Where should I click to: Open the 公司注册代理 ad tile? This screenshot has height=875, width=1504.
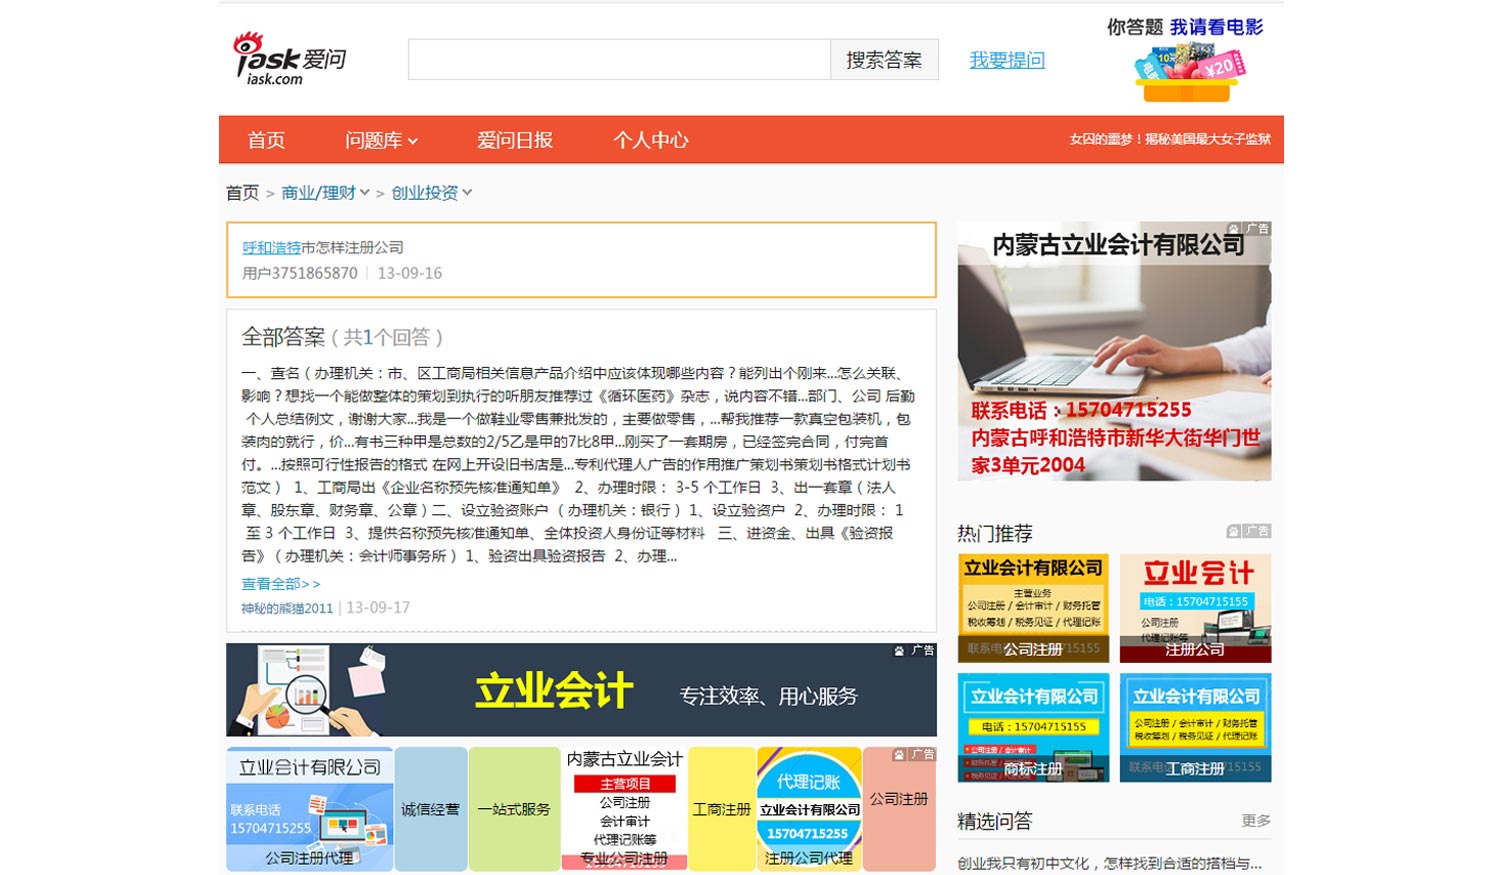click(309, 809)
